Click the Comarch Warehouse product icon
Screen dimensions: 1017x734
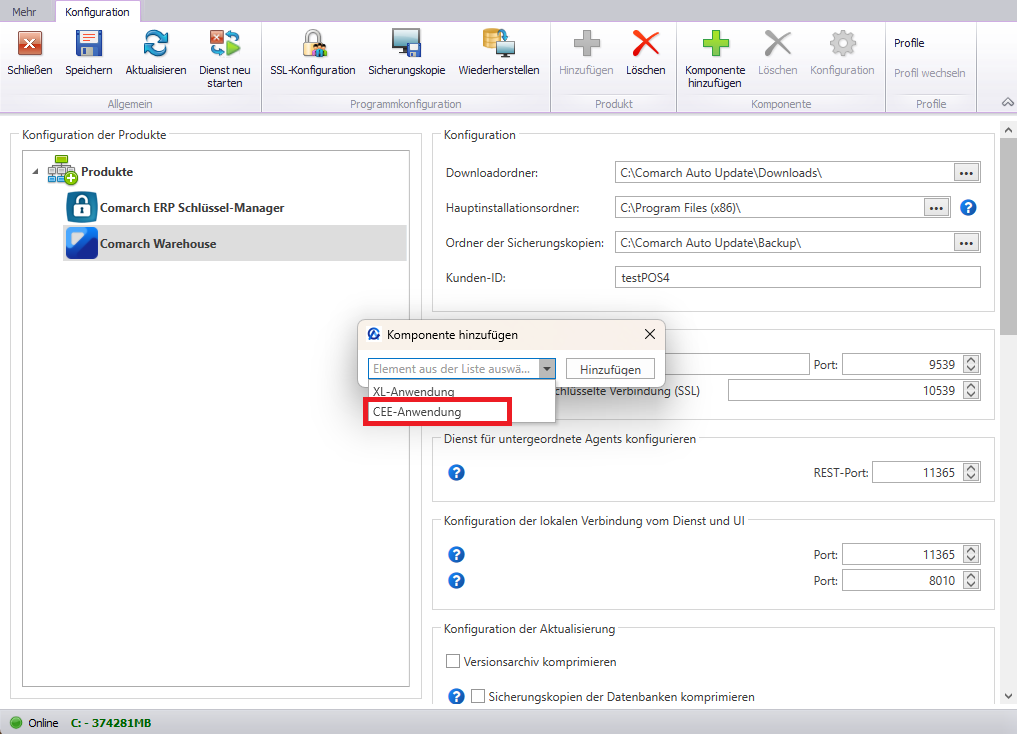point(82,243)
